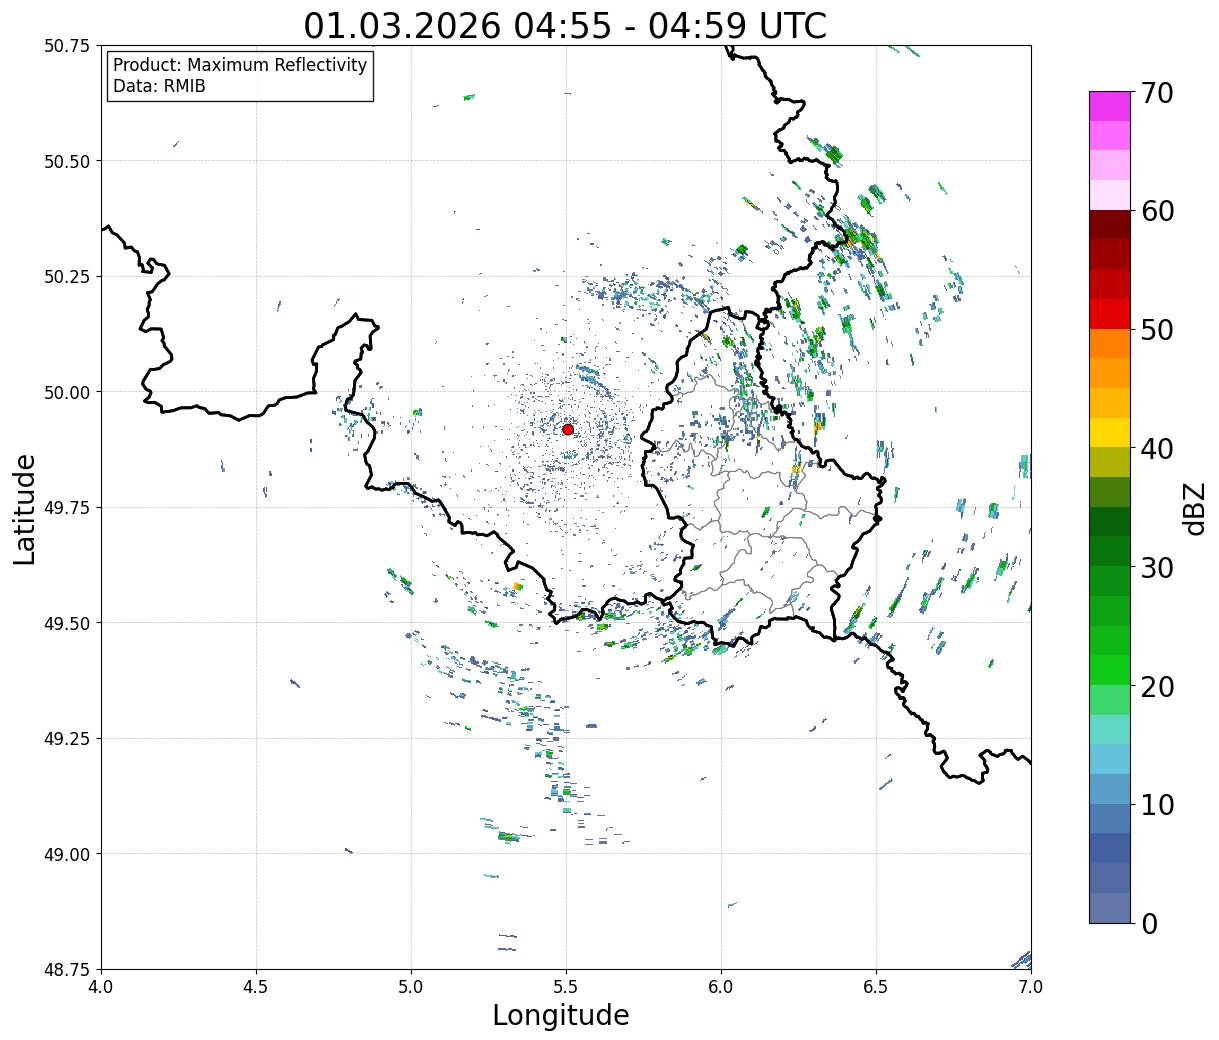Click the bright green colorbar band near 20

pos(1110,669)
